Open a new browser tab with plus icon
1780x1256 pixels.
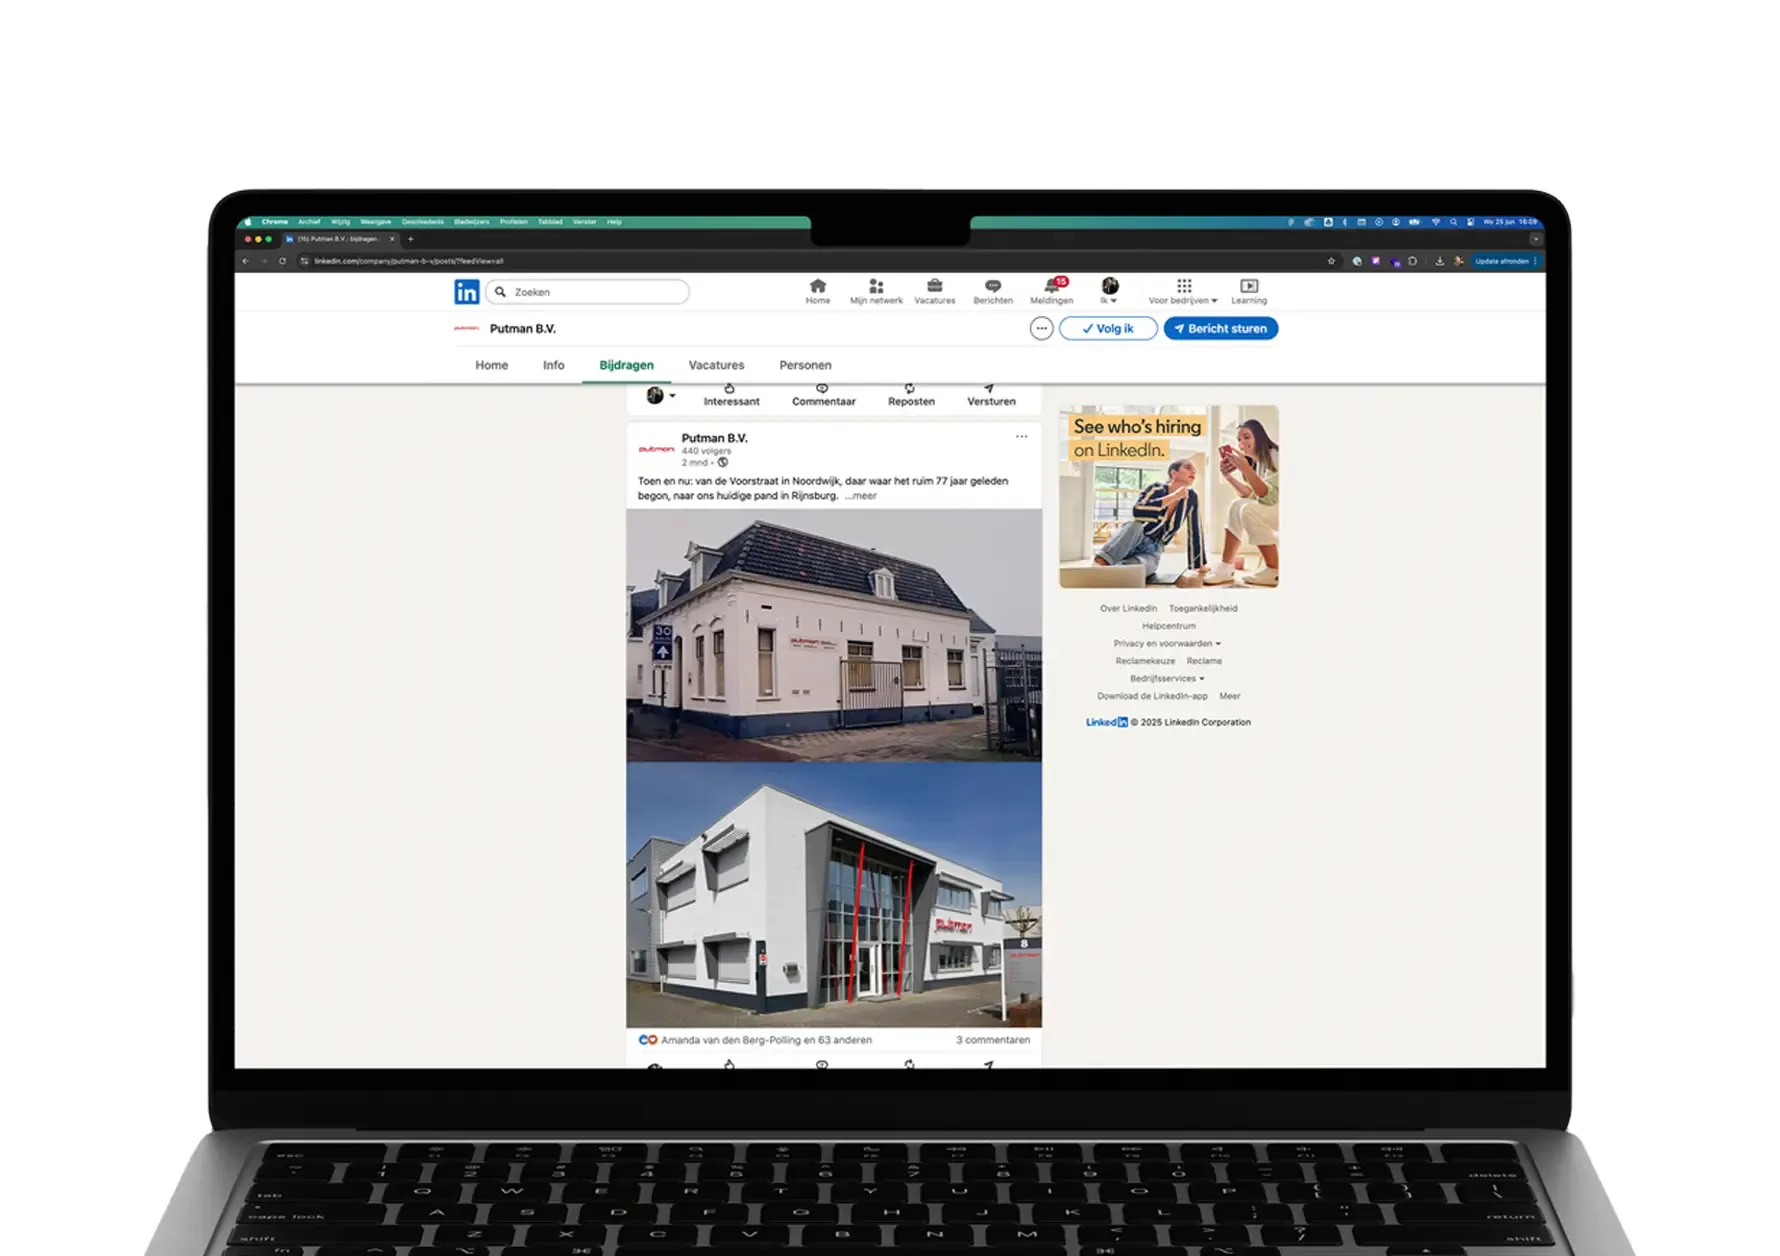(x=410, y=239)
